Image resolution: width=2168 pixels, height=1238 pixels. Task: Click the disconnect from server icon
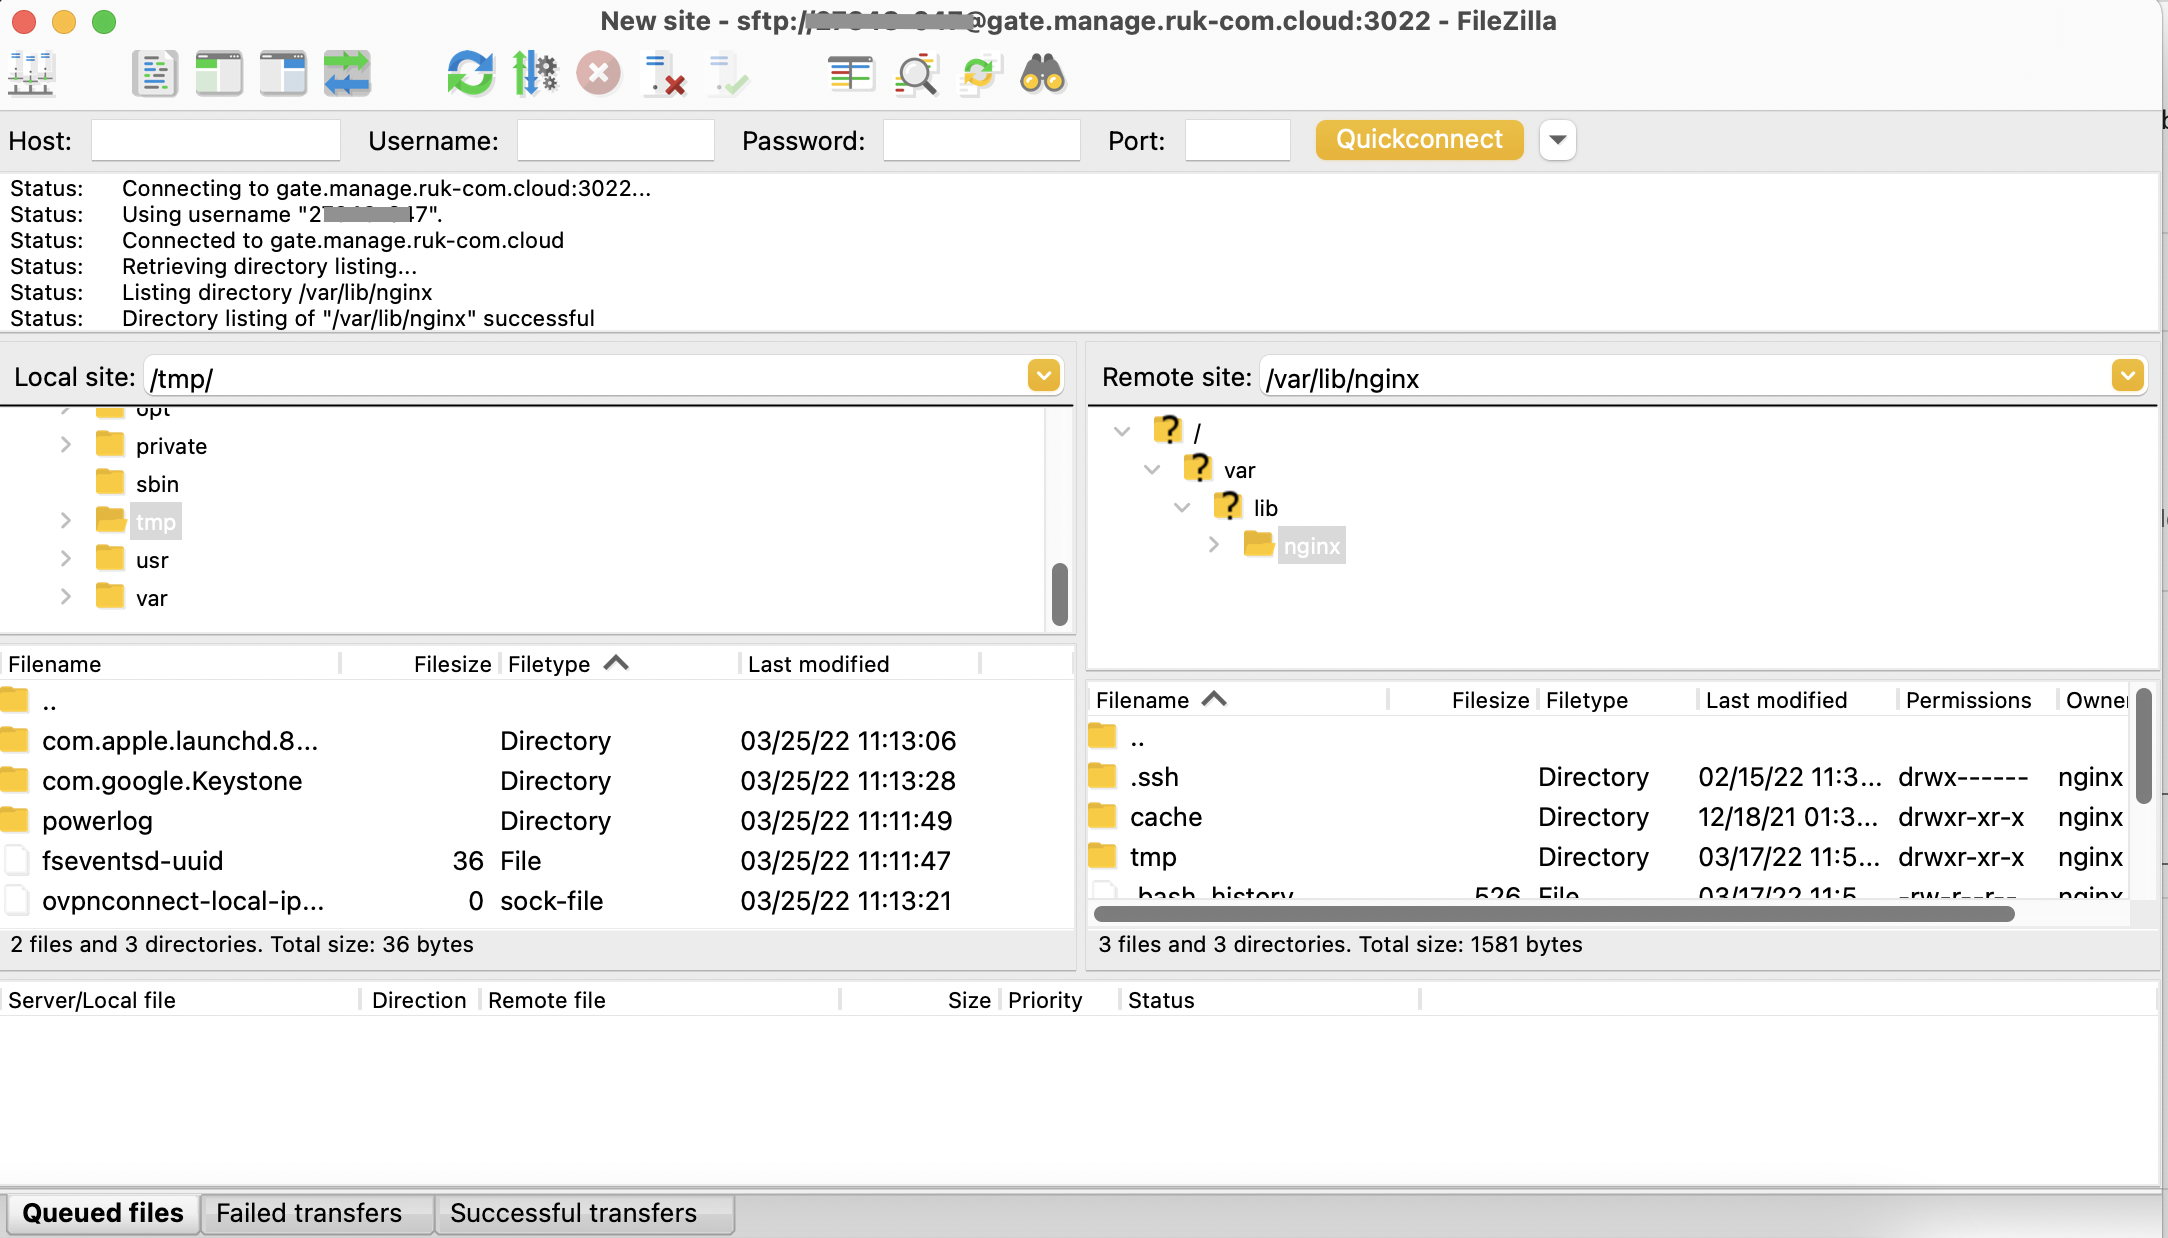(664, 74)
